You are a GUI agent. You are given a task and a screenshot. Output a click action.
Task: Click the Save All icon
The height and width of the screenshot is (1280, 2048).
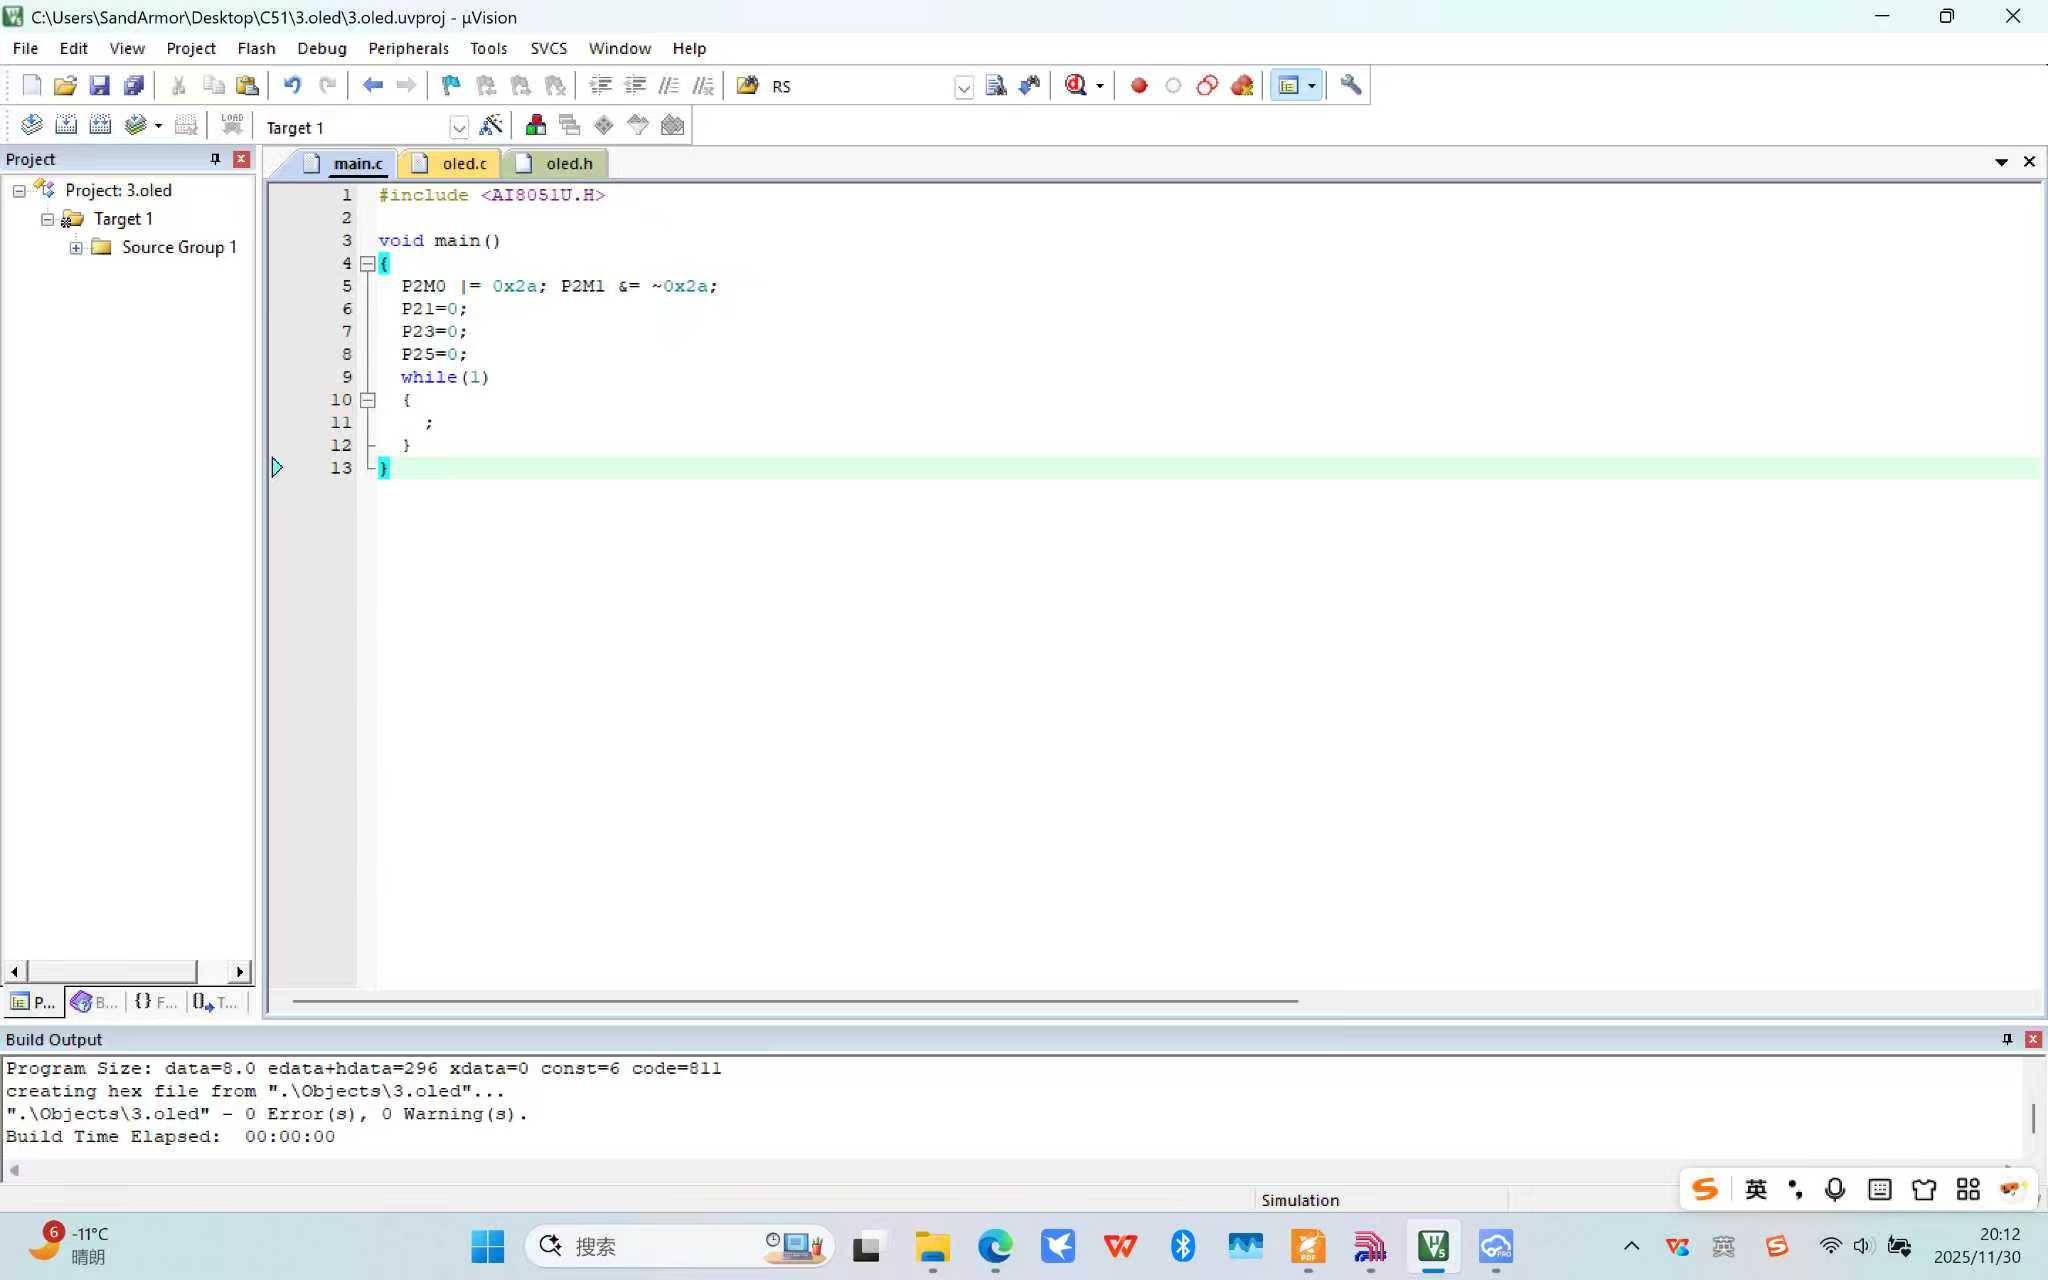pos(133,86)
